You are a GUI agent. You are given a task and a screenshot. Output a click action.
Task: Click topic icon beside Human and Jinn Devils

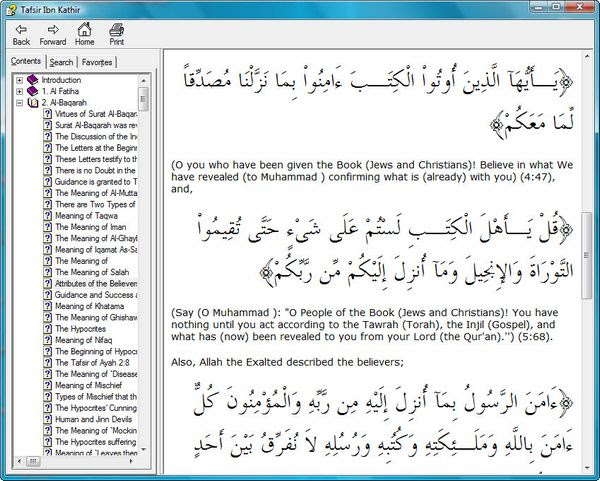click(x=47, y=419)
